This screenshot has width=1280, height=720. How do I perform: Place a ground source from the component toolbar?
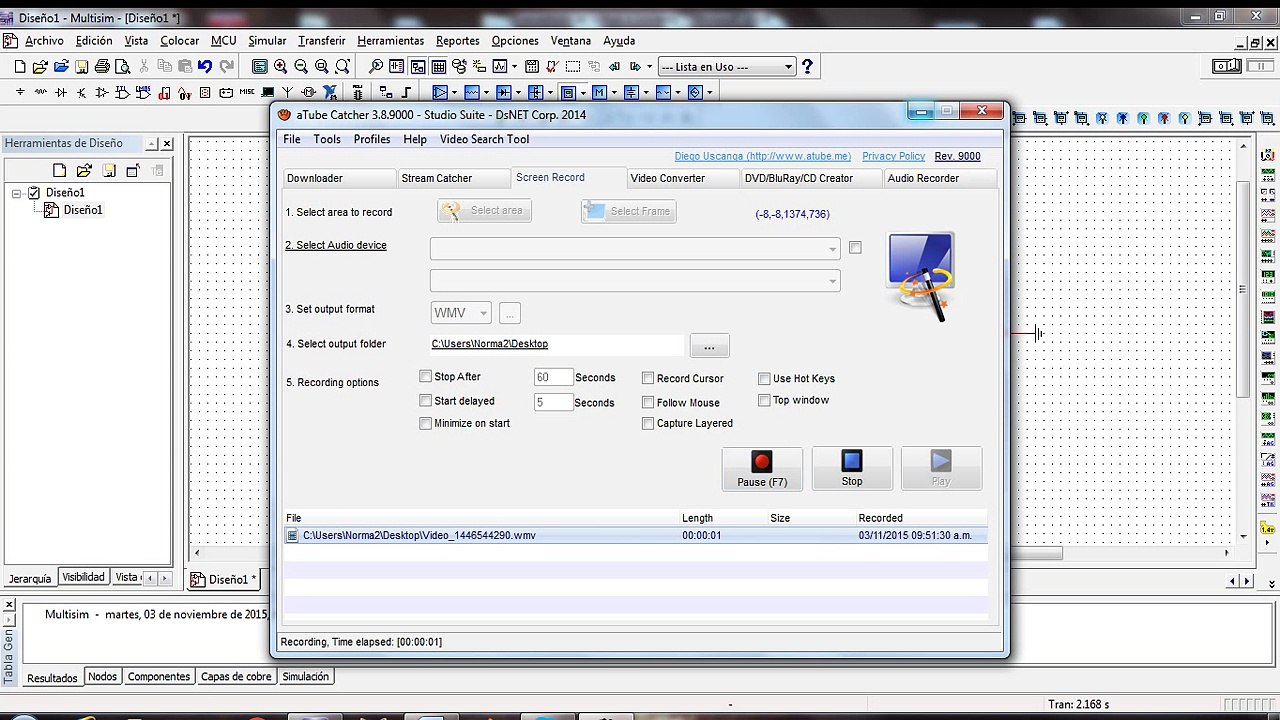tap(20, 92)
